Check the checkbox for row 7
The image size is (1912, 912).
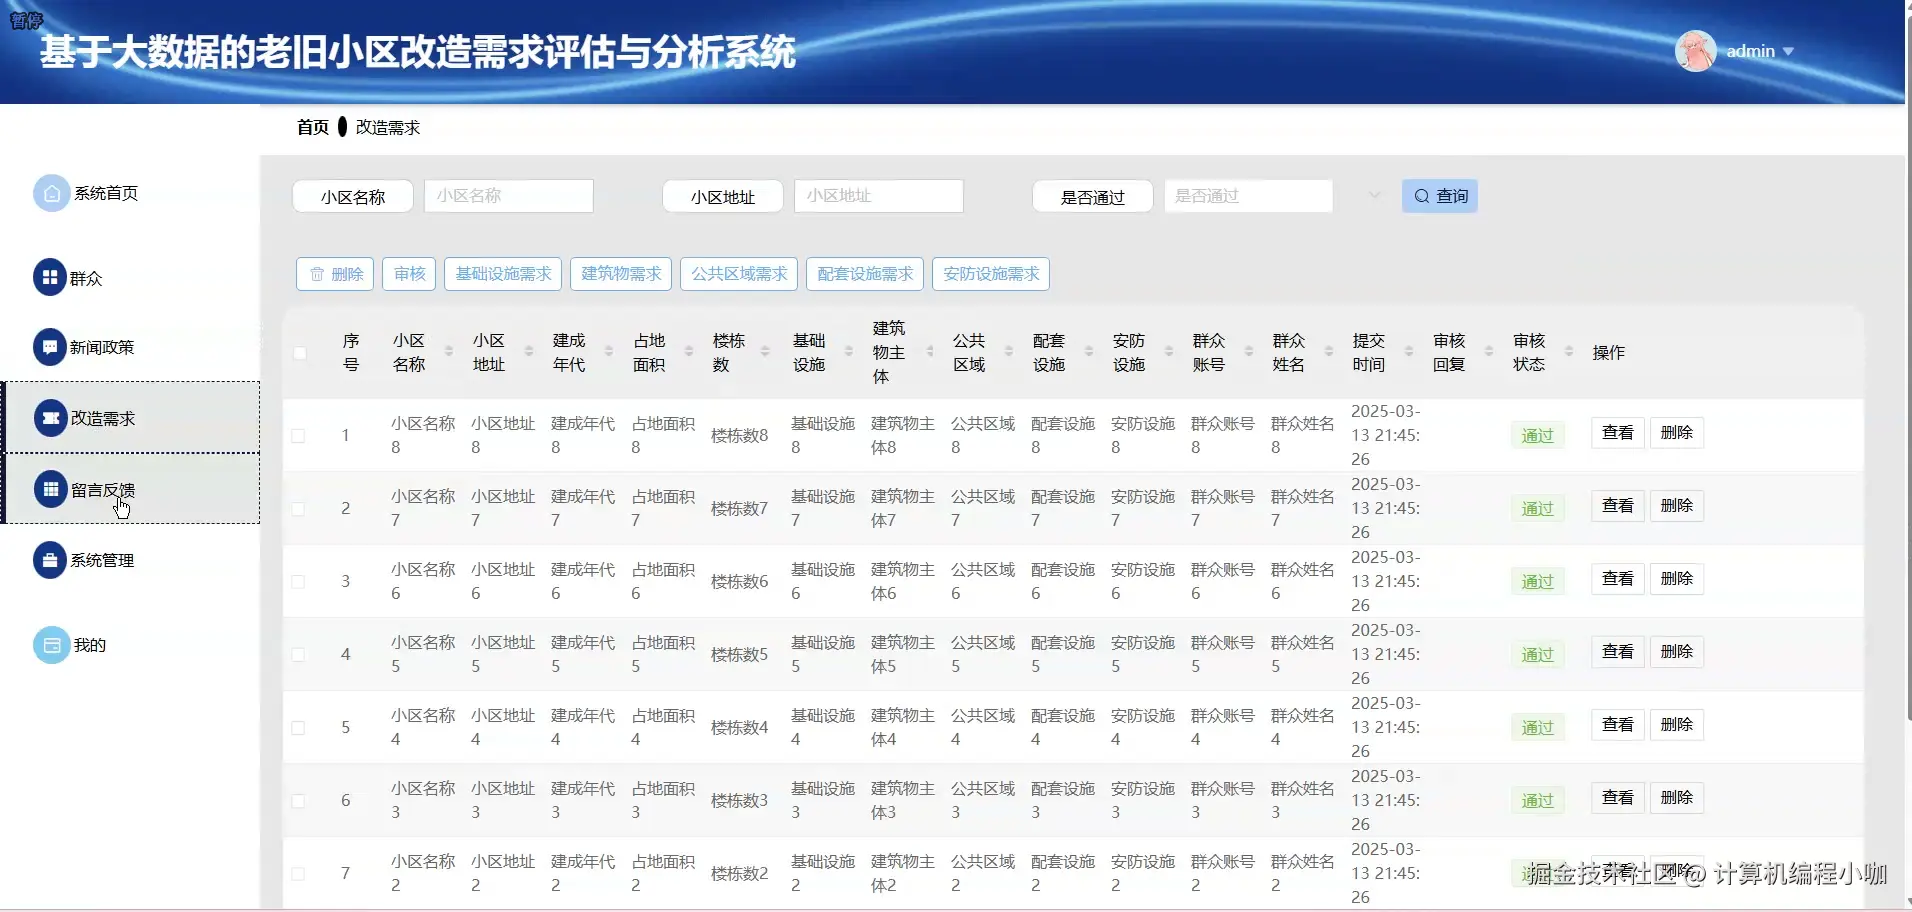(298, 874)
